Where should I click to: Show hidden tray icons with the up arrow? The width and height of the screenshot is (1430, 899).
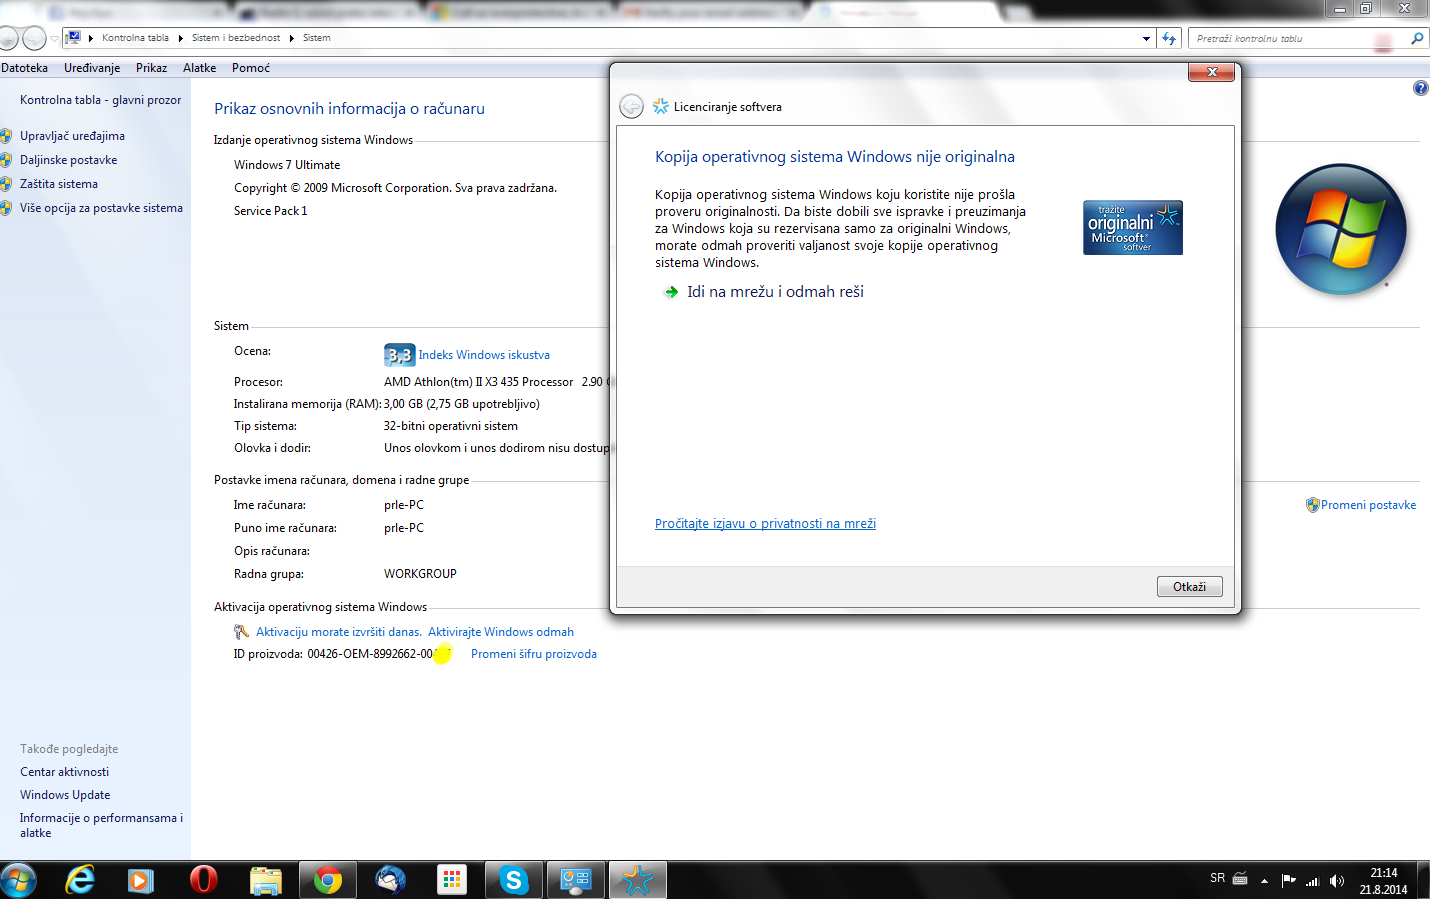(x=1264, y=880)
